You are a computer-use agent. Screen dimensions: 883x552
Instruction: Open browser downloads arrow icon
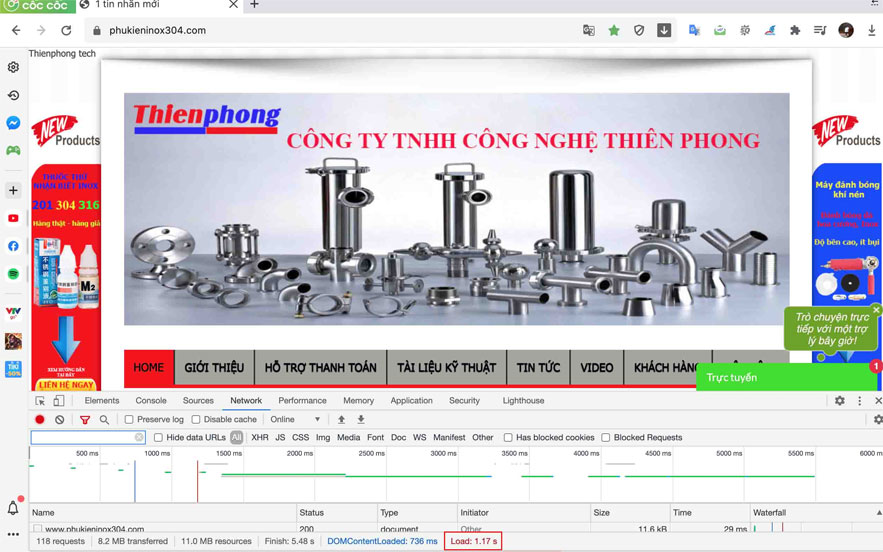(871, 30)
